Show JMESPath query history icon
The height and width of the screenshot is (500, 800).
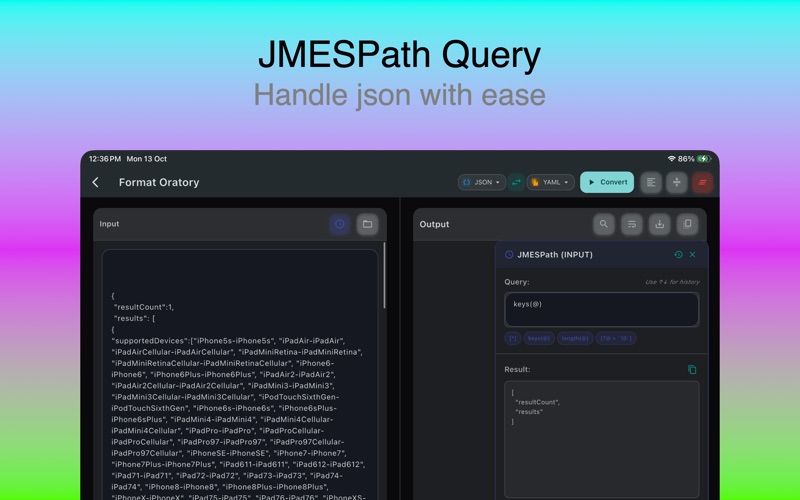coord(678,255)
